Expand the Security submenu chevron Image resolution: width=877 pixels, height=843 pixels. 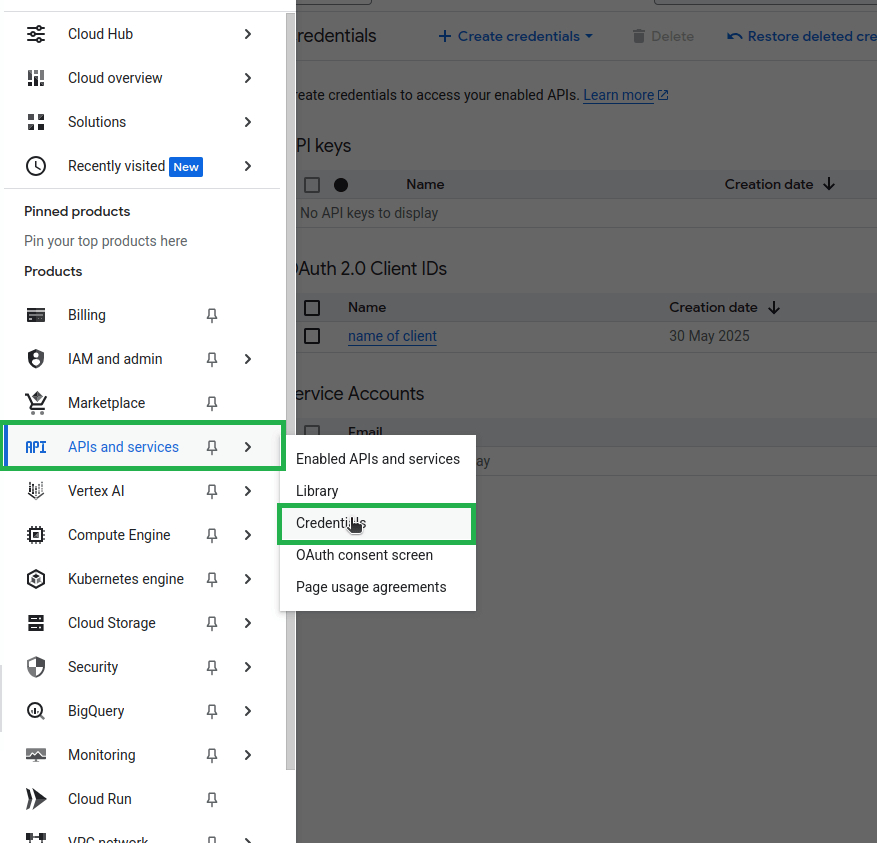(x=248, y=667)
